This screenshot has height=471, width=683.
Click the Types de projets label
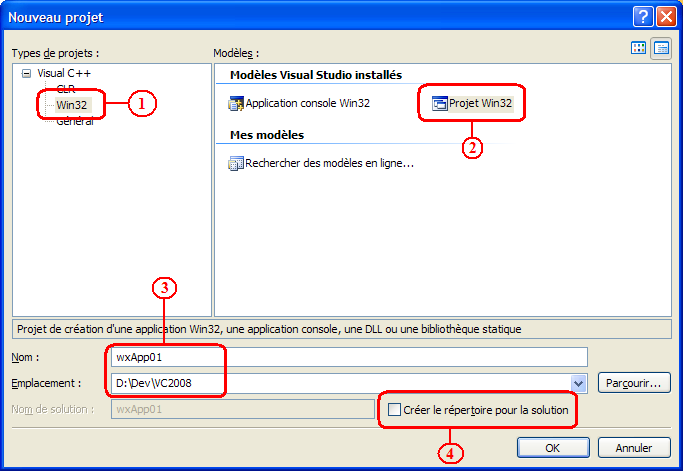pos(55,53)
